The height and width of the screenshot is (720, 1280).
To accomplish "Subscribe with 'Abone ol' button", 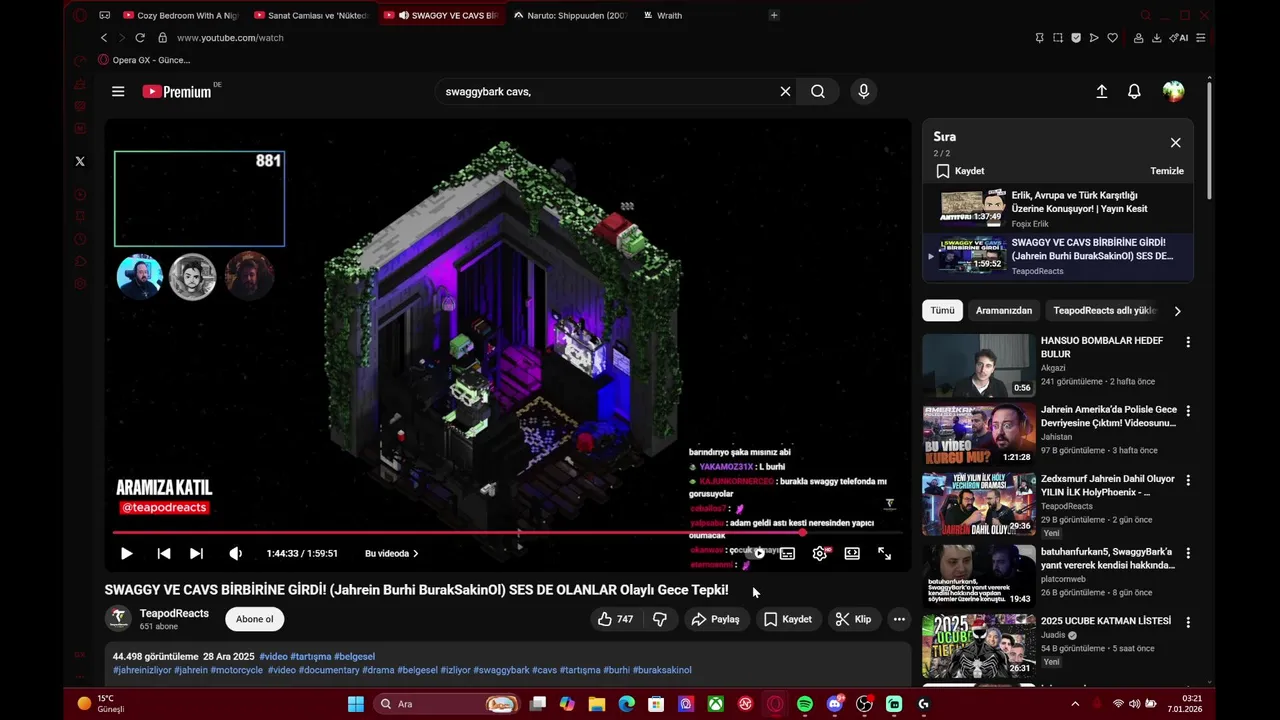I will (254, 619).
